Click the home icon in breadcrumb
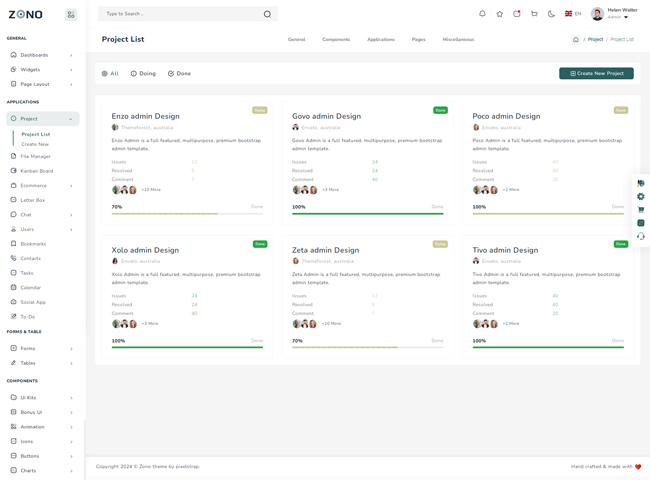The height and width of the screenshot is (480, 650). coord(576,40)
